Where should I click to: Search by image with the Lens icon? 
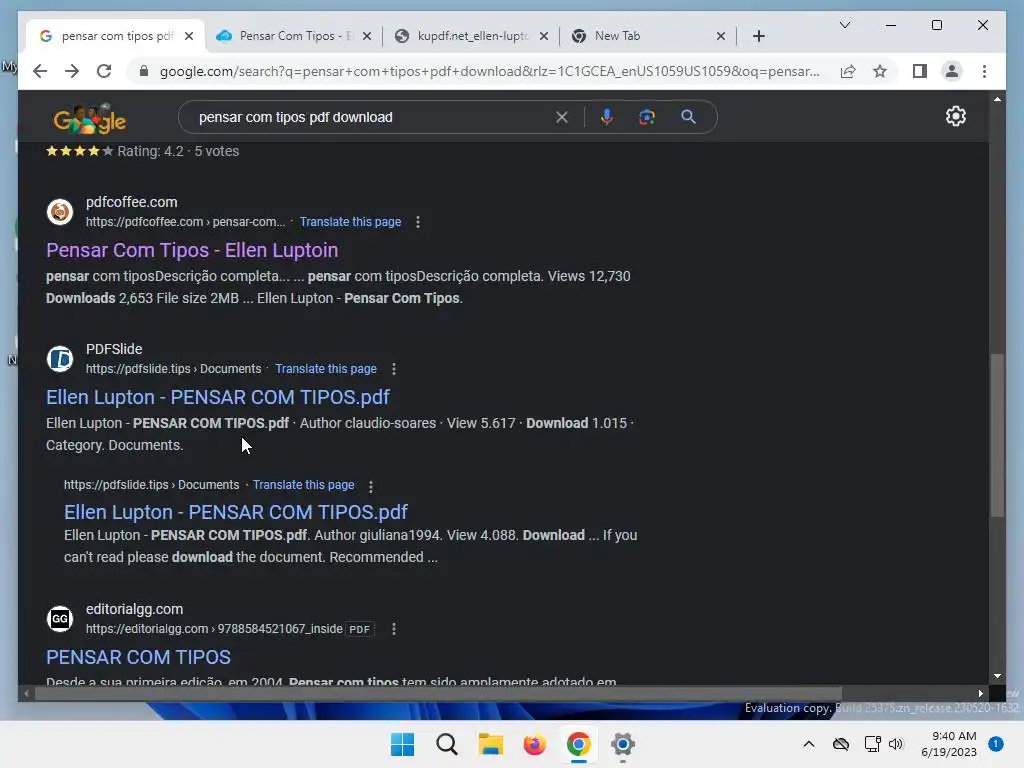pos(647,117)
